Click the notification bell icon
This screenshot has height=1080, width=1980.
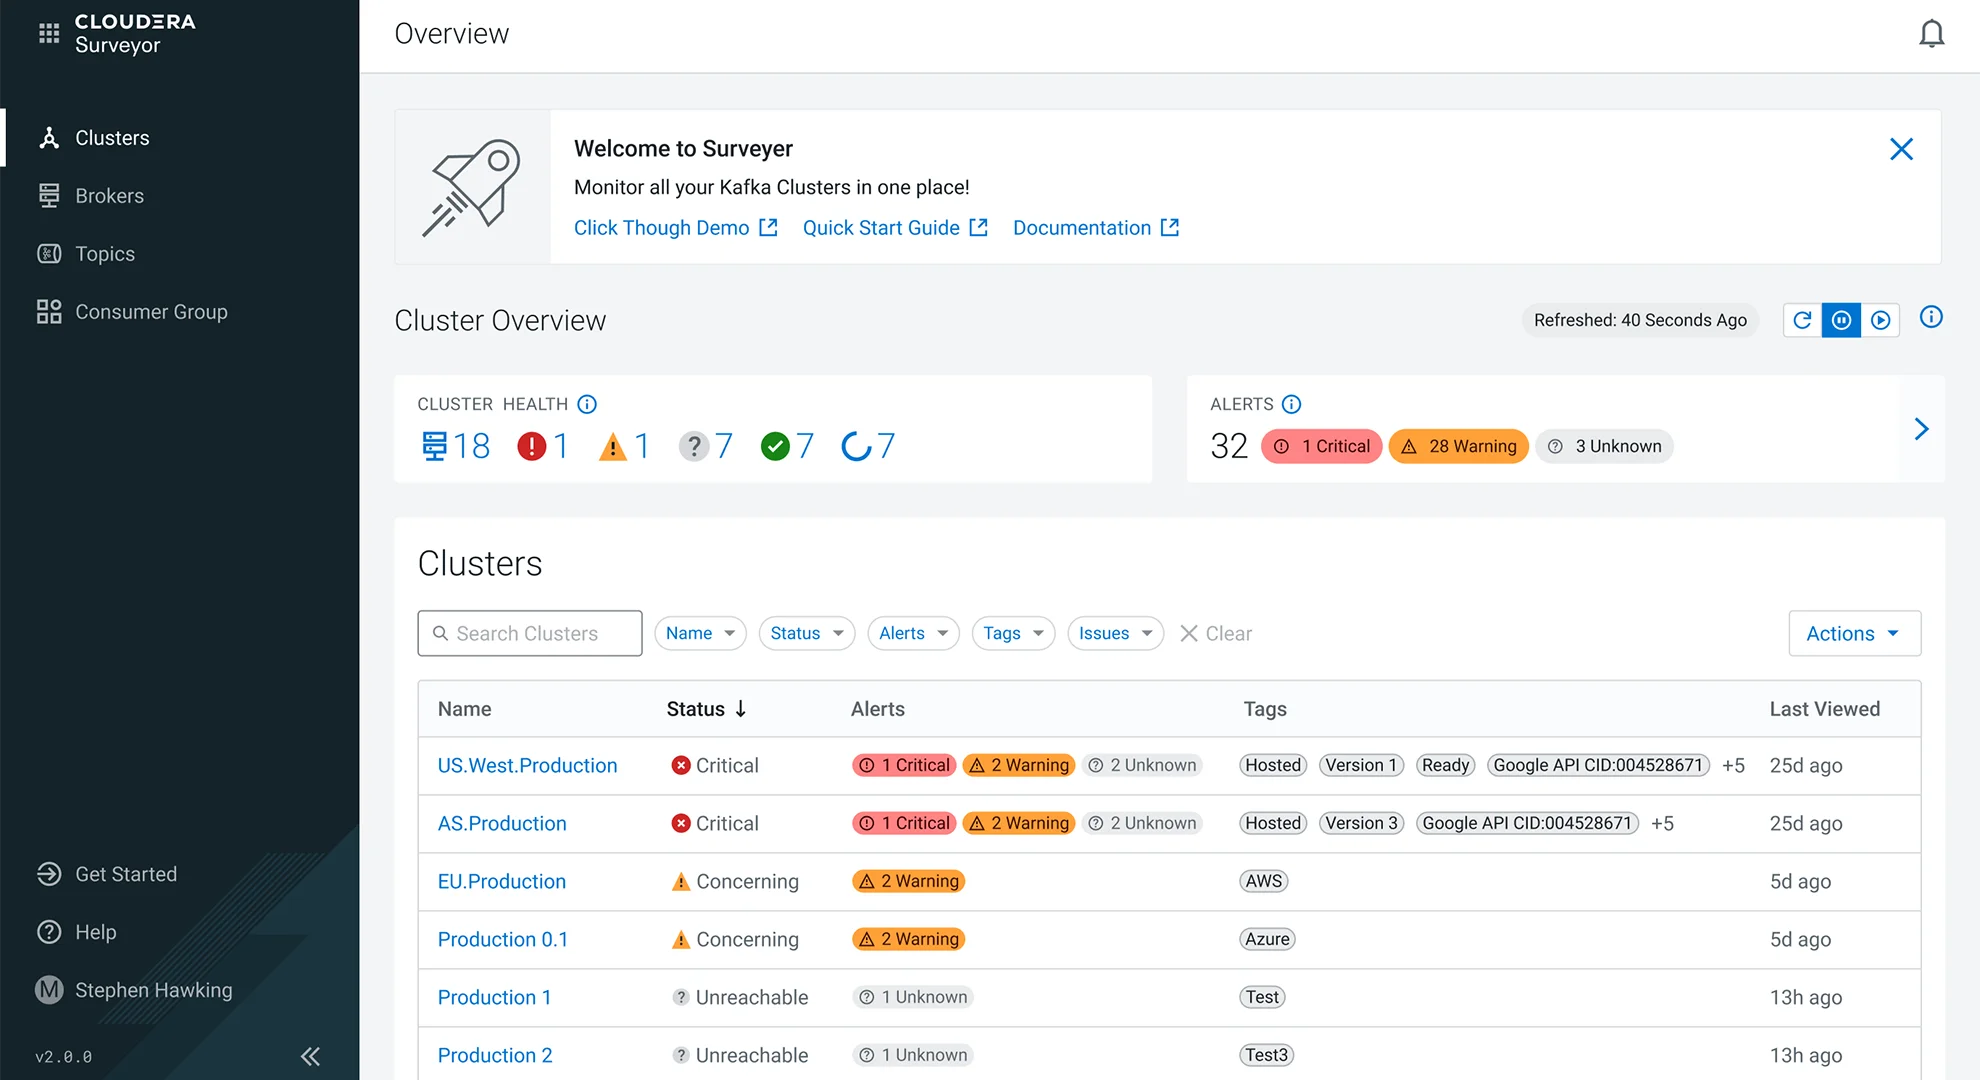point(1931,32)
